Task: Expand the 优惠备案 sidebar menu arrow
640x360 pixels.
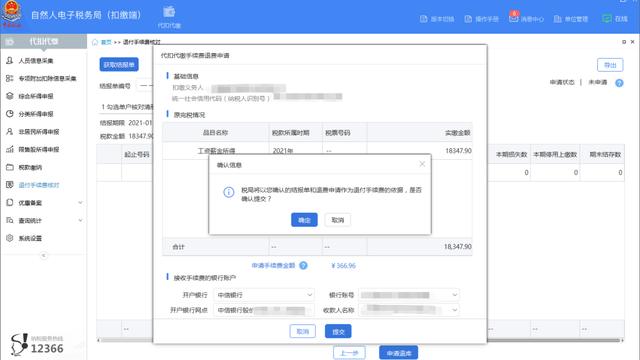Action: point(80,203)
